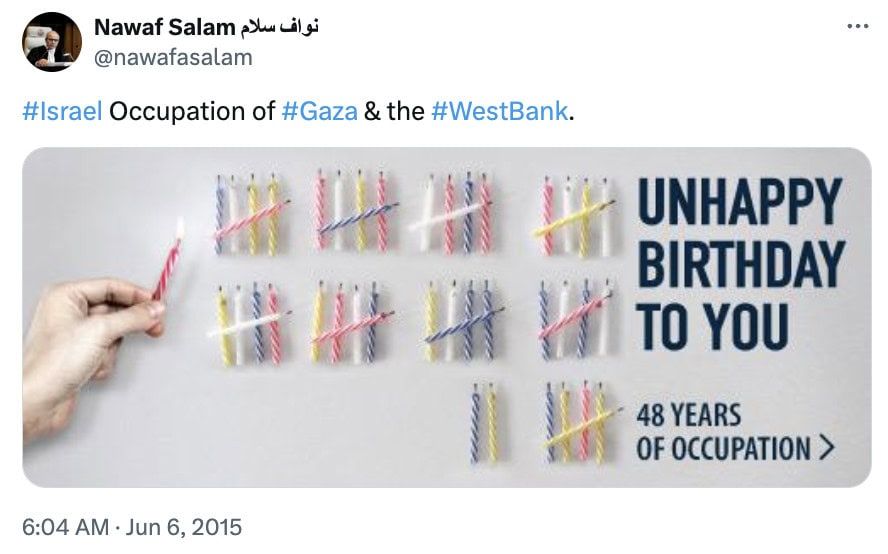Image resolution: width=888 pixels, height=554 pixels.
Task: Click the two loose blue and yellow candles
Action: tap(484, 423)
